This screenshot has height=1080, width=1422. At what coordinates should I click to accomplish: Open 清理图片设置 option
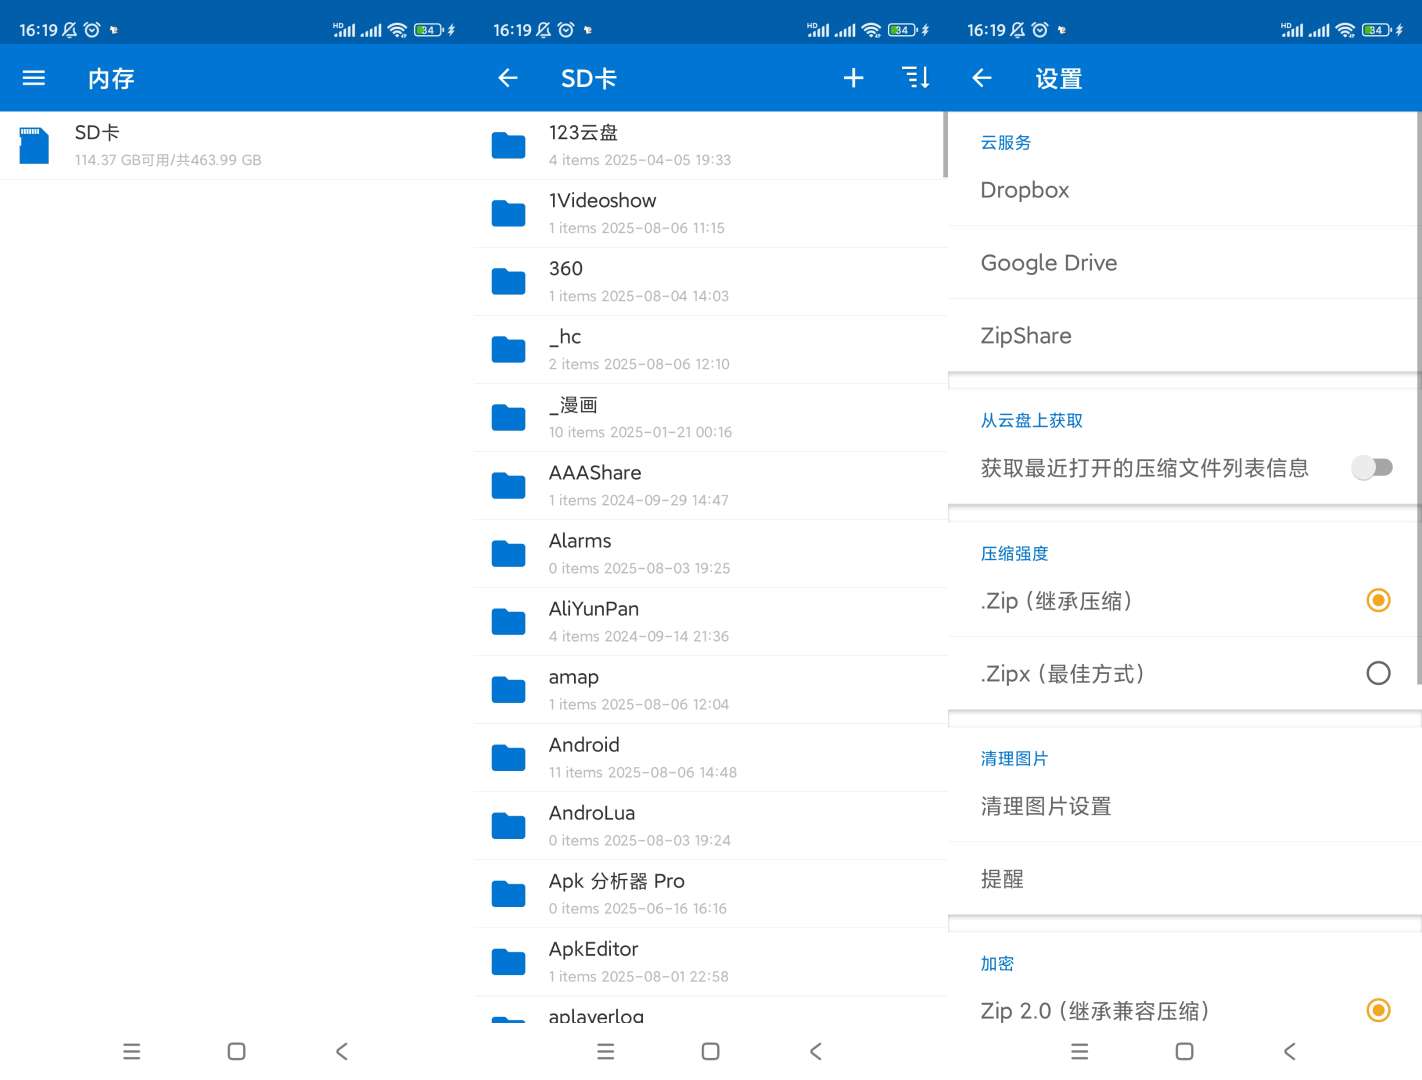point(1046,806)
